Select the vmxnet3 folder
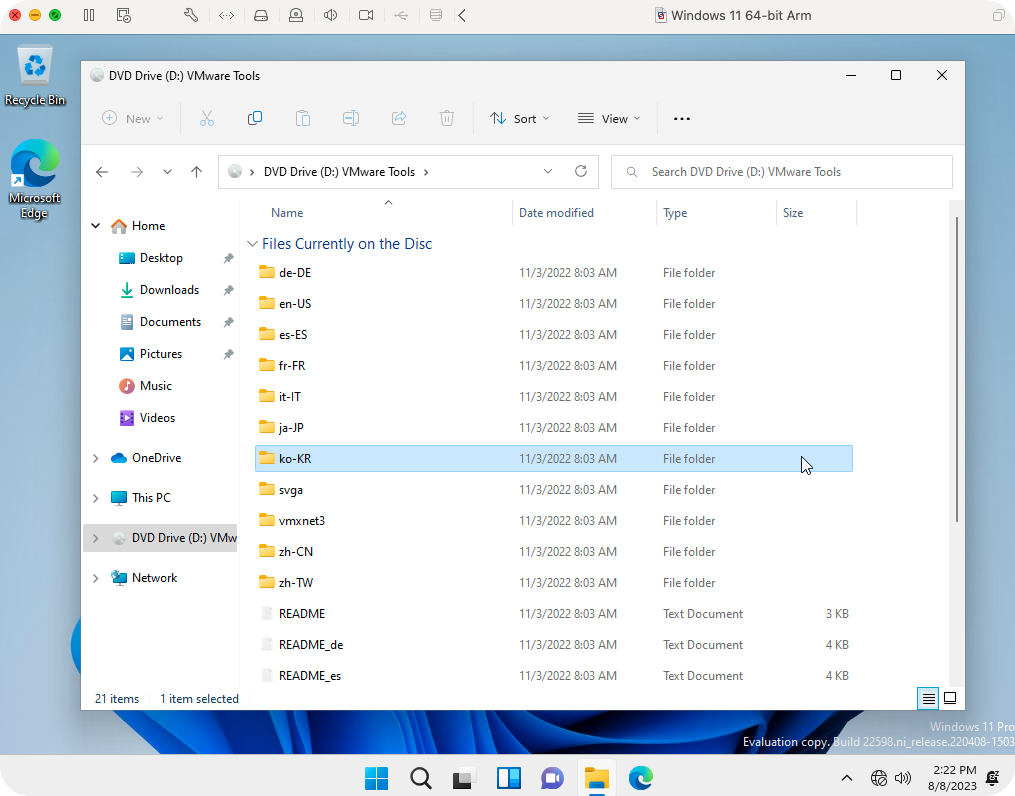 click(x=553, y=521)
